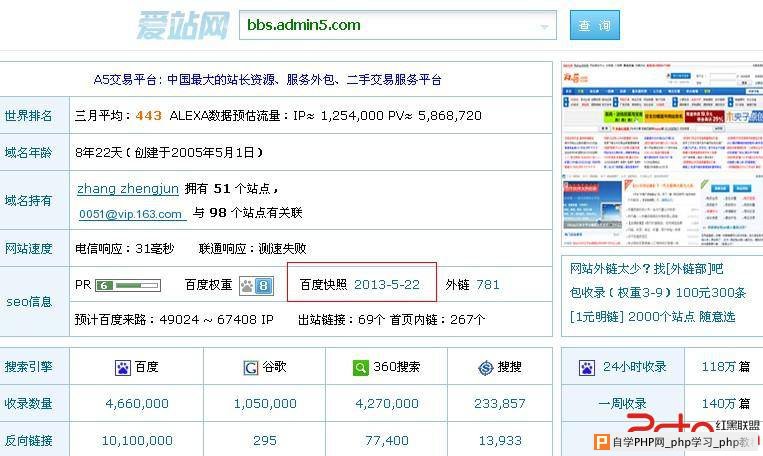Click the Baidu paw icon beside 24小时收录
Screen dimensions: 763x456
tap(587, 367)
